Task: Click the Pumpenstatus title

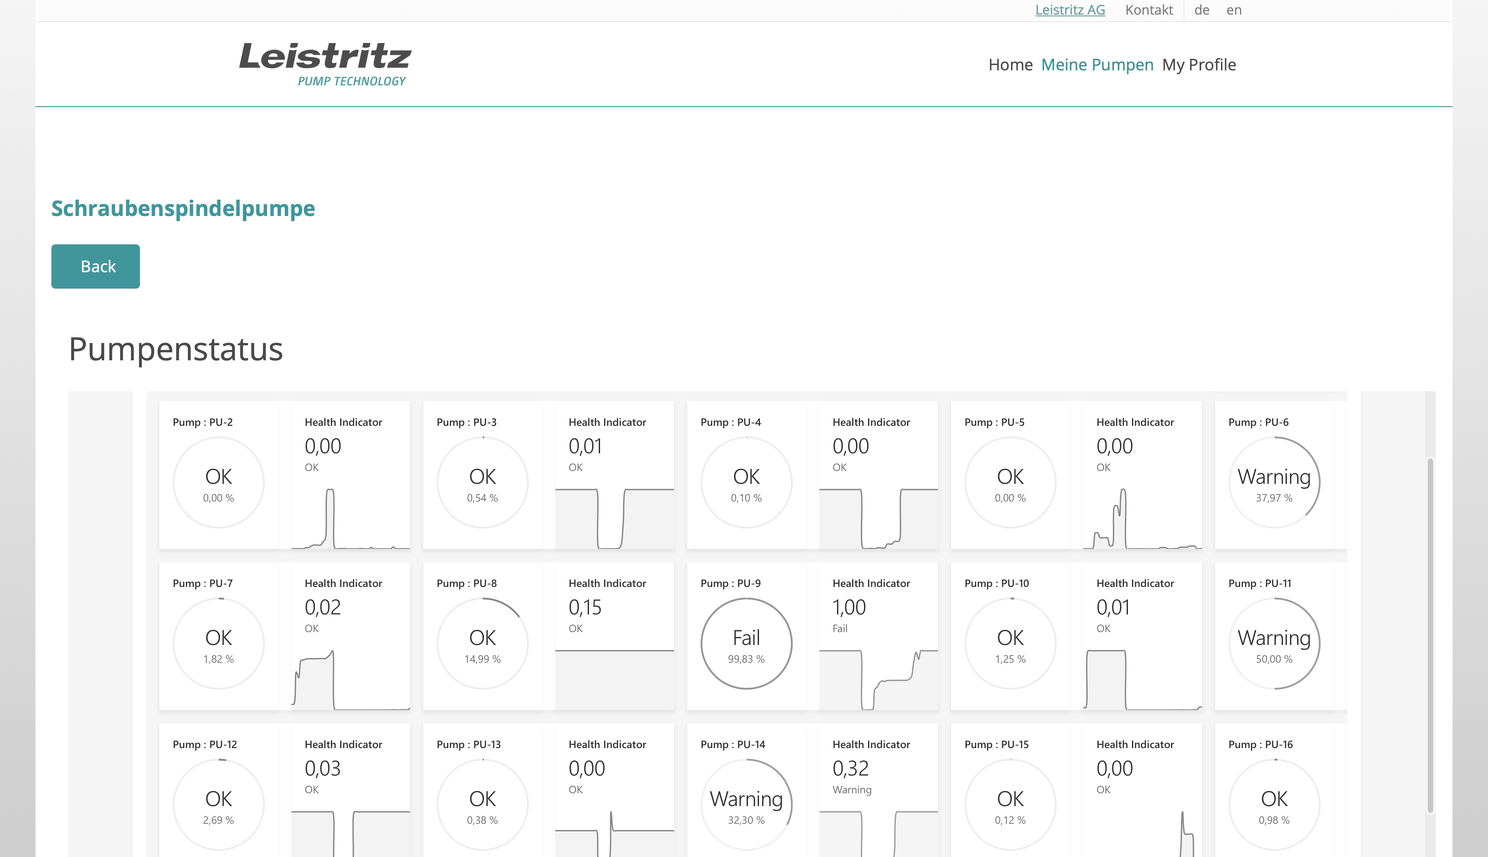Action: pyautogui.click(x=176, y=349)
